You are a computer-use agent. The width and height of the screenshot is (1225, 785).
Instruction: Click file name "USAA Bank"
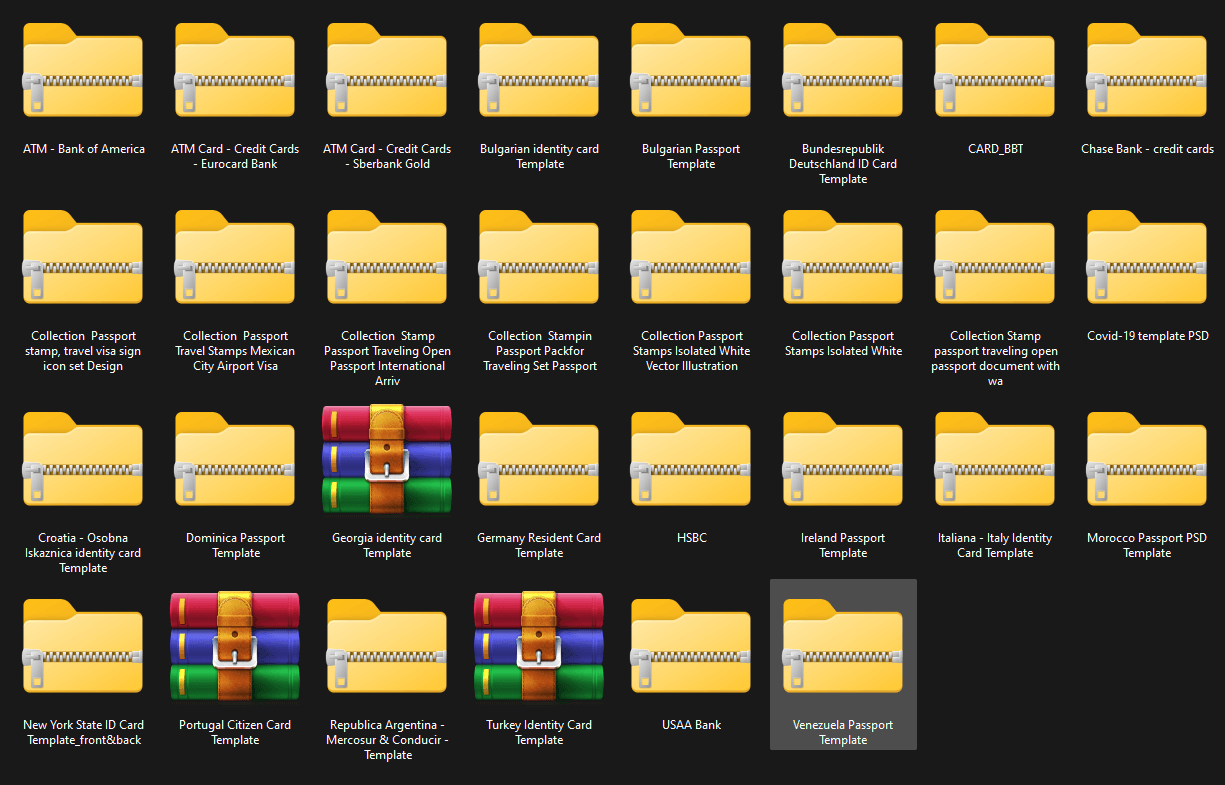[x=691, y=725]
